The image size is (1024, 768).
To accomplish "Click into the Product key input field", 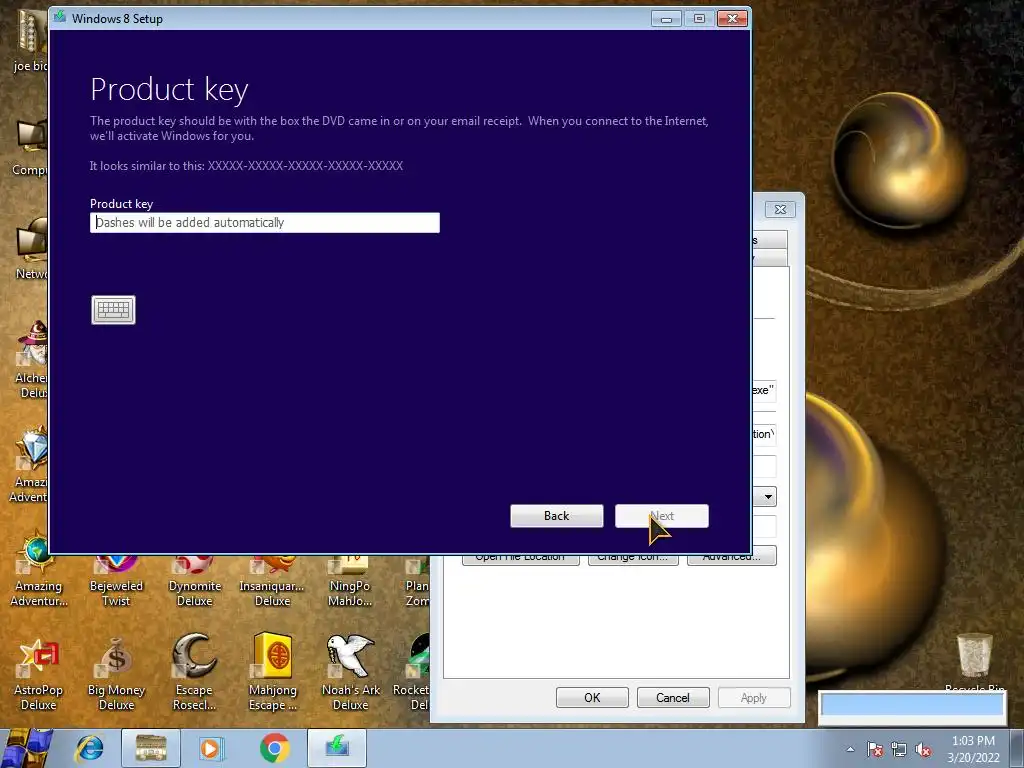I will pos(264,223).
